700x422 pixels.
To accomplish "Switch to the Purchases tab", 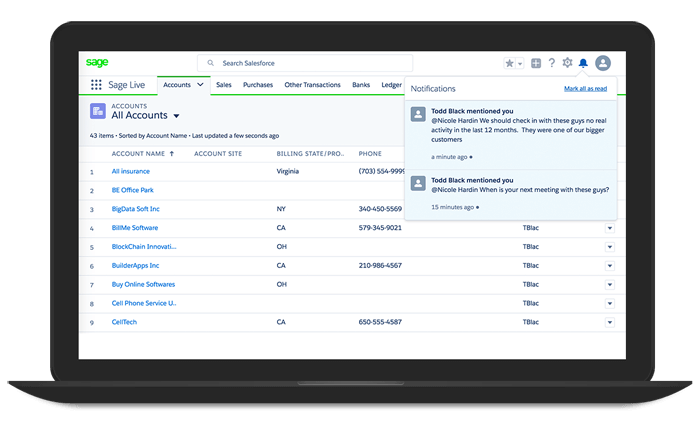I will coord(258,85).
